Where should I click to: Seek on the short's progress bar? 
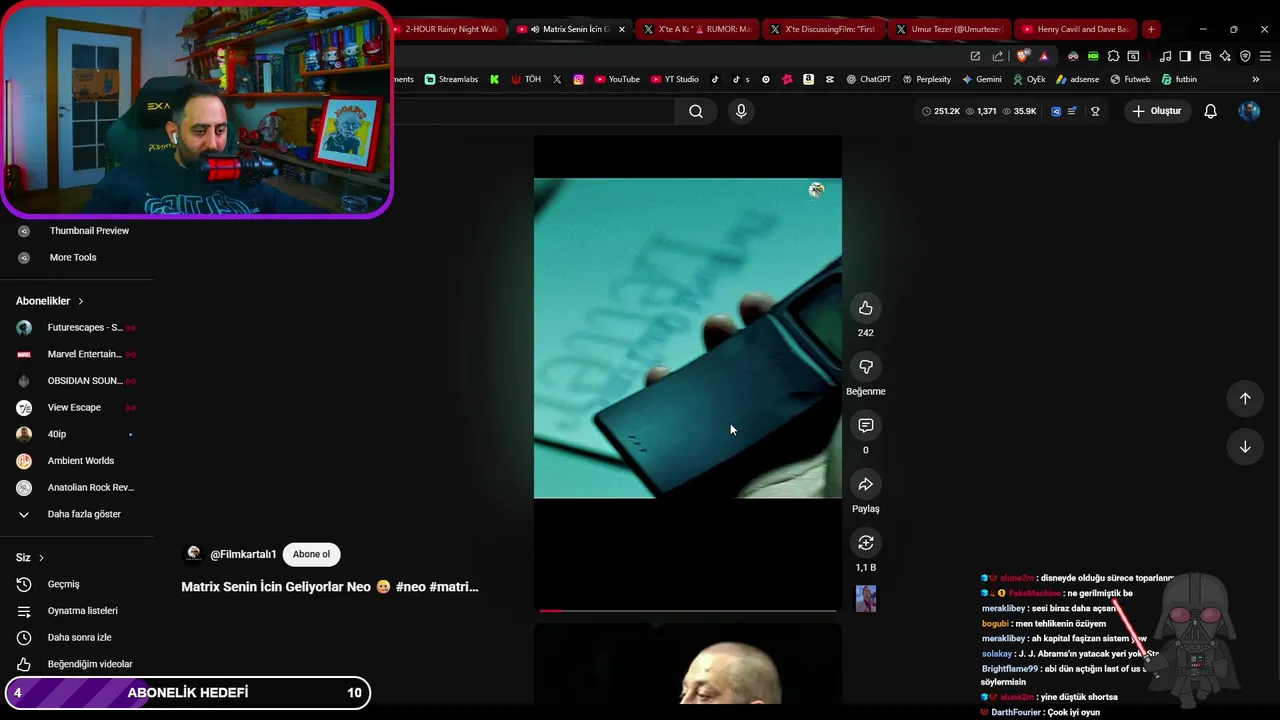[688, 610]
